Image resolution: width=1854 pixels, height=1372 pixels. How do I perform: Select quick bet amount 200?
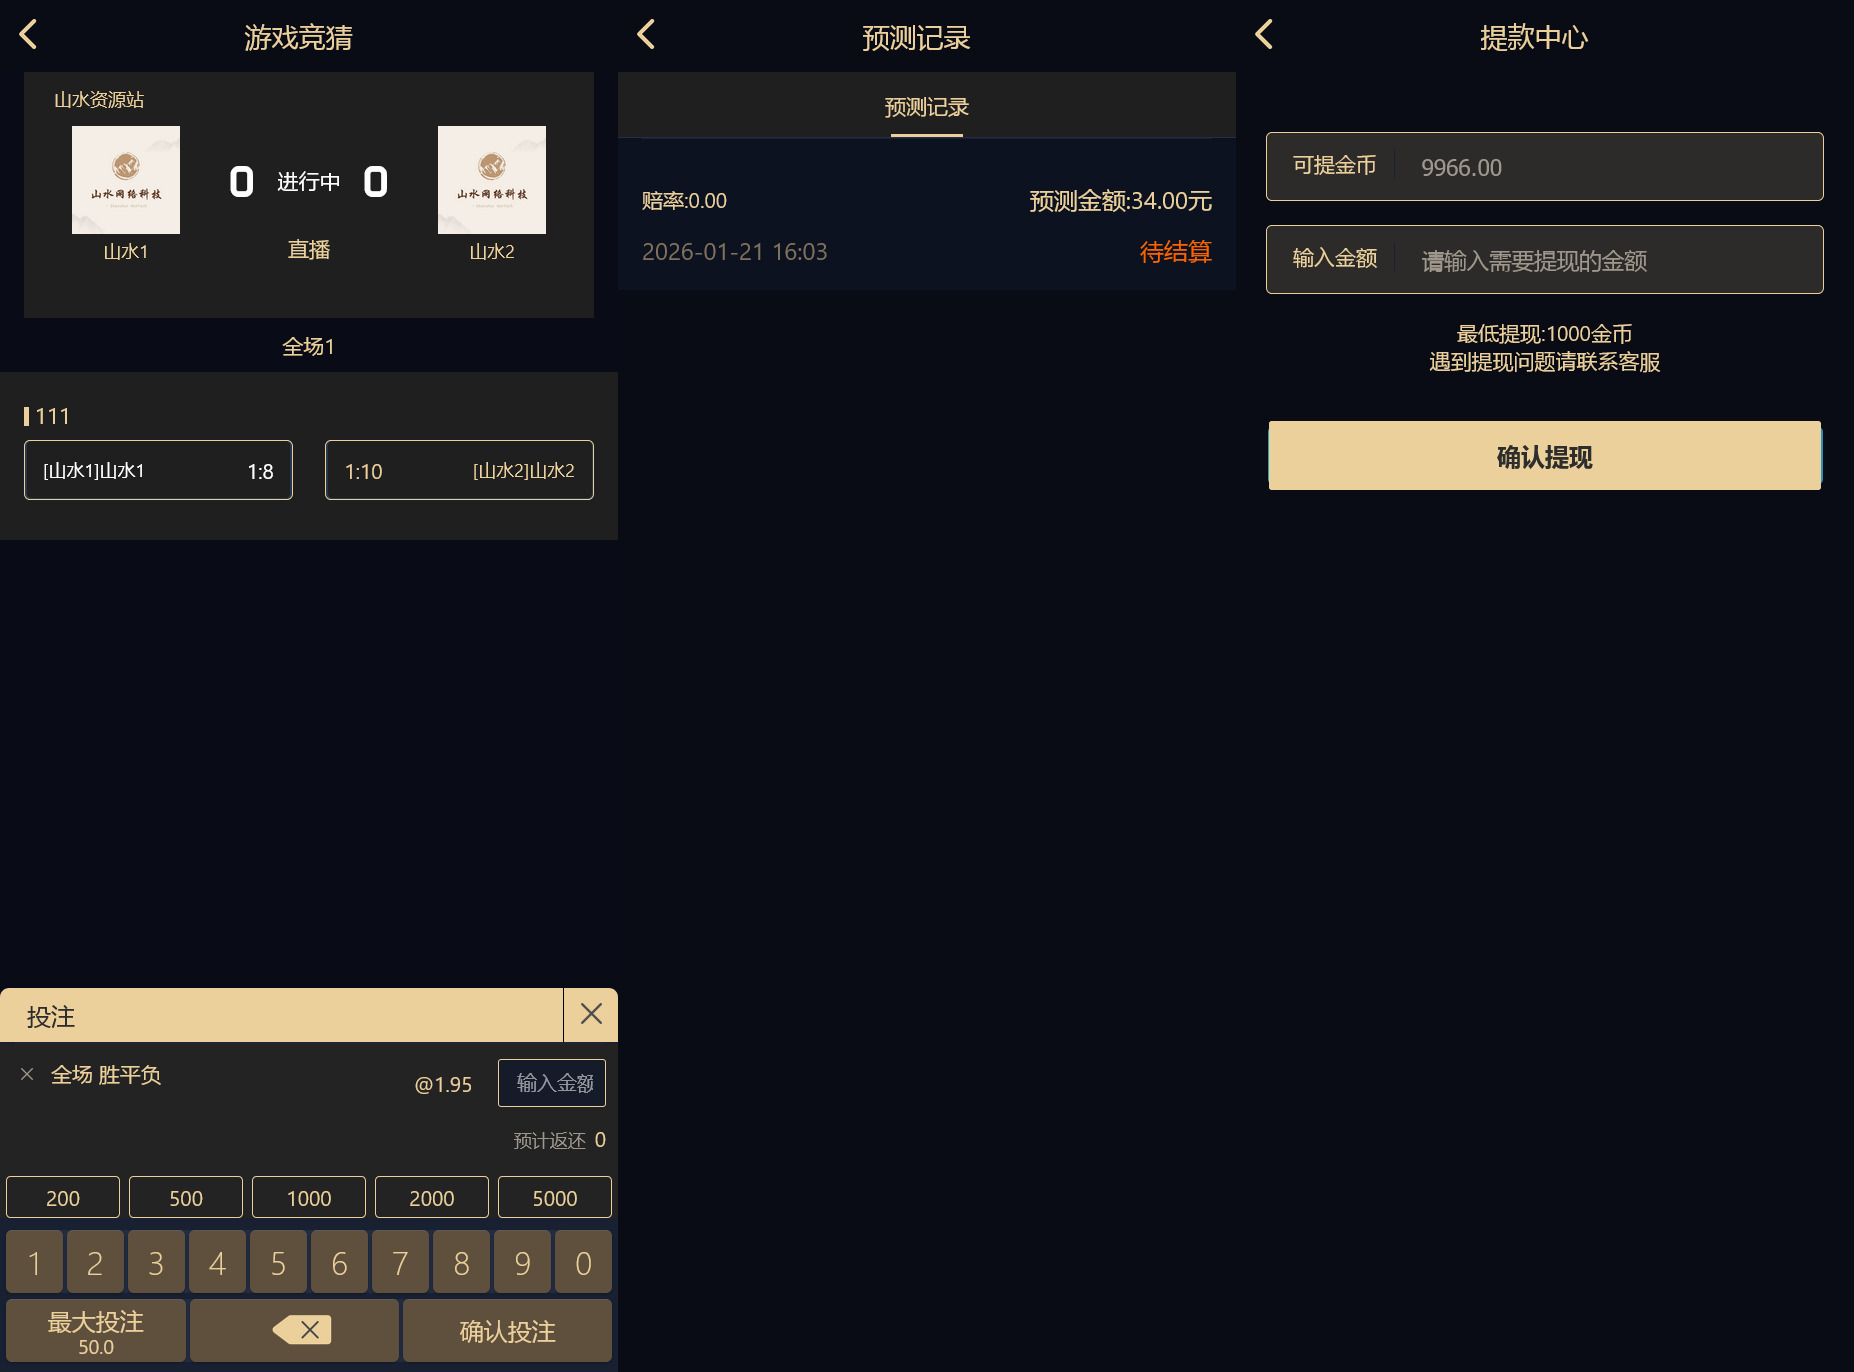62,1197
